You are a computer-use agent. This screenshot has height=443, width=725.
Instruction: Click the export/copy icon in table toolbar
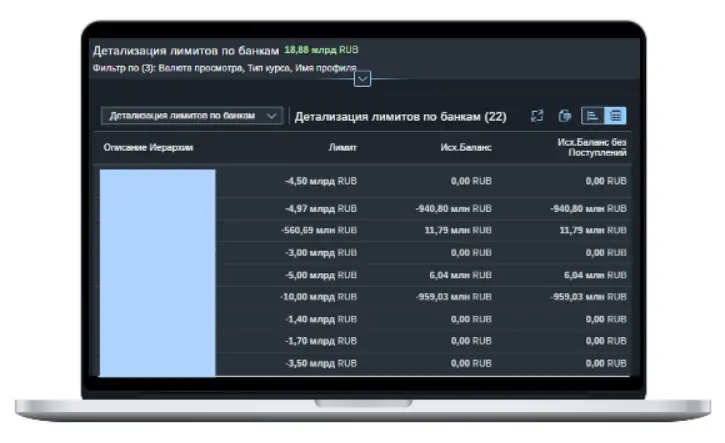[x=564, y=116]
